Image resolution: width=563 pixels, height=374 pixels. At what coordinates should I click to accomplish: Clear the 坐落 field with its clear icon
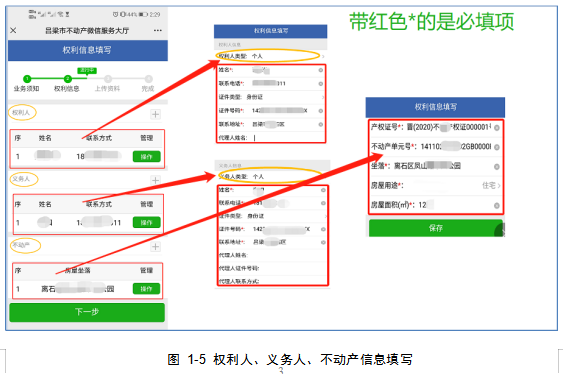(497, 167)
